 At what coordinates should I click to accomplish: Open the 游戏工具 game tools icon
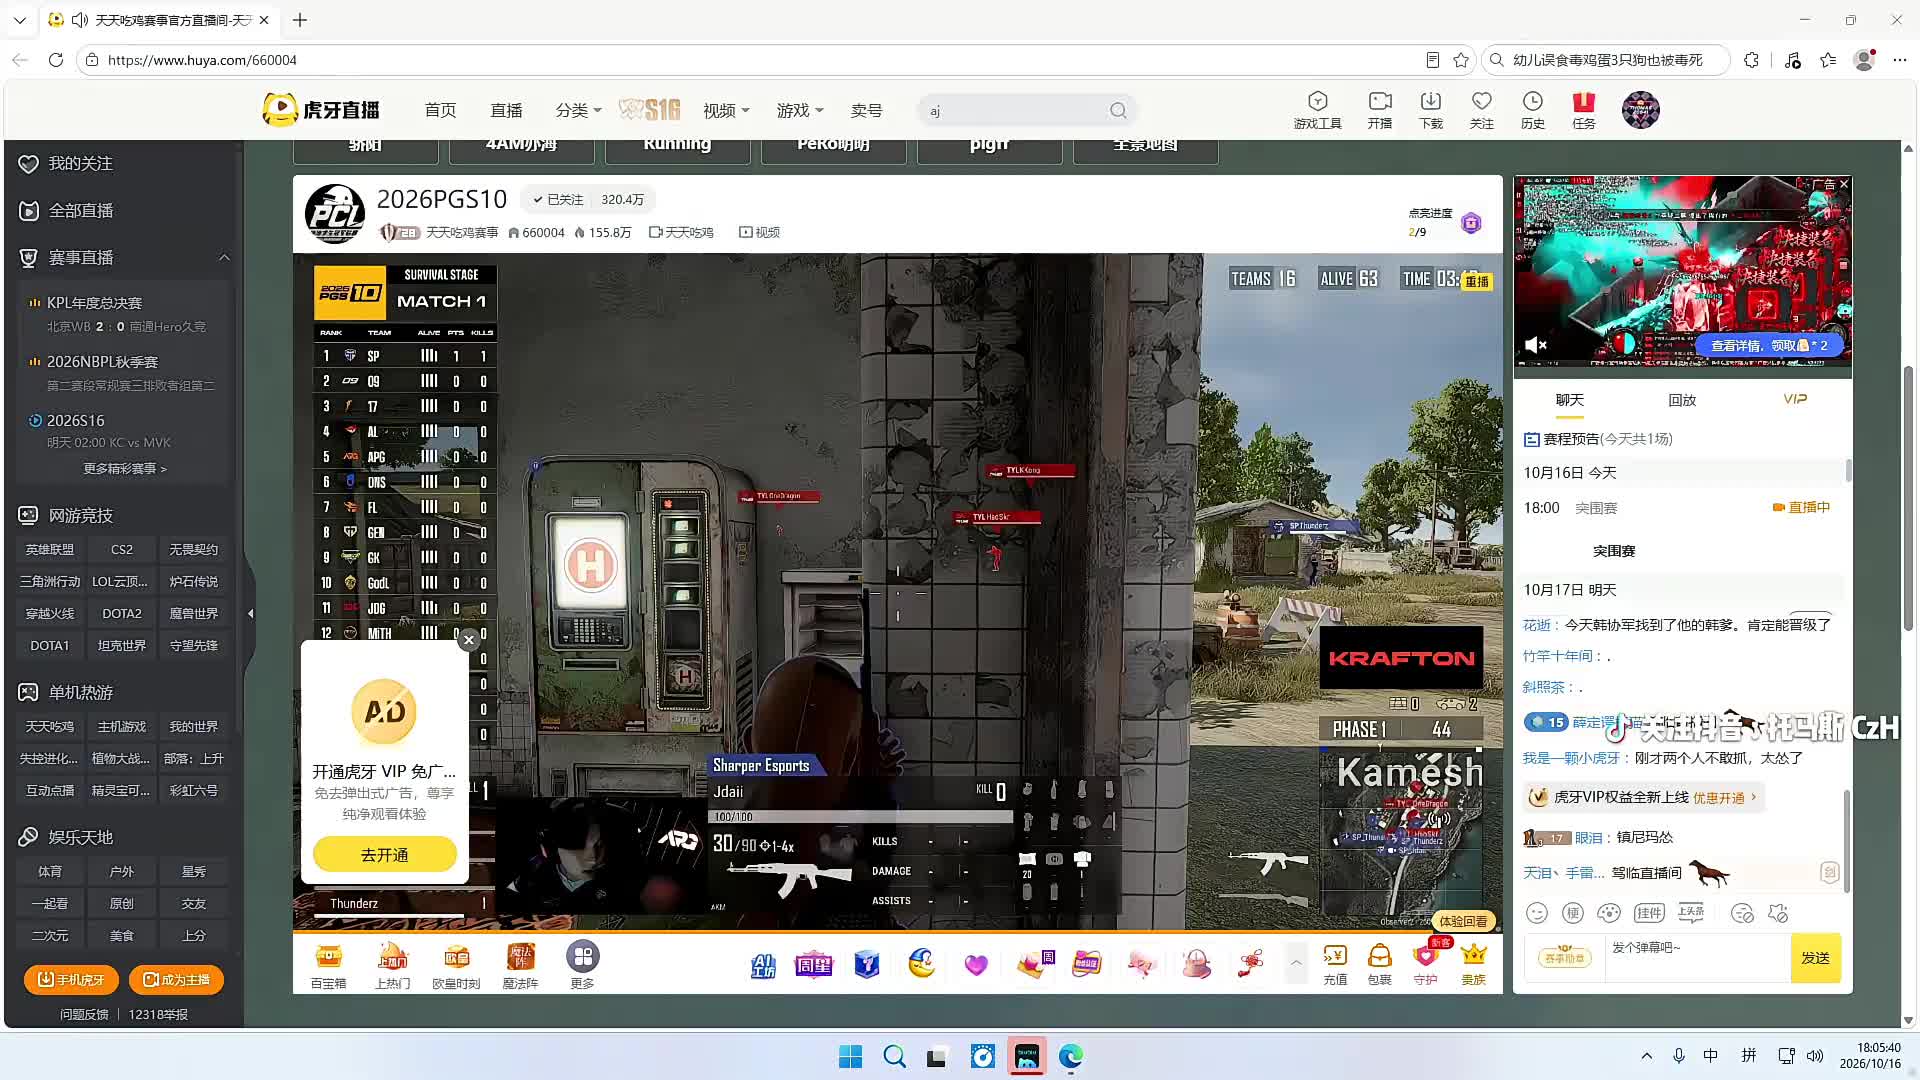coord(1317,110)
